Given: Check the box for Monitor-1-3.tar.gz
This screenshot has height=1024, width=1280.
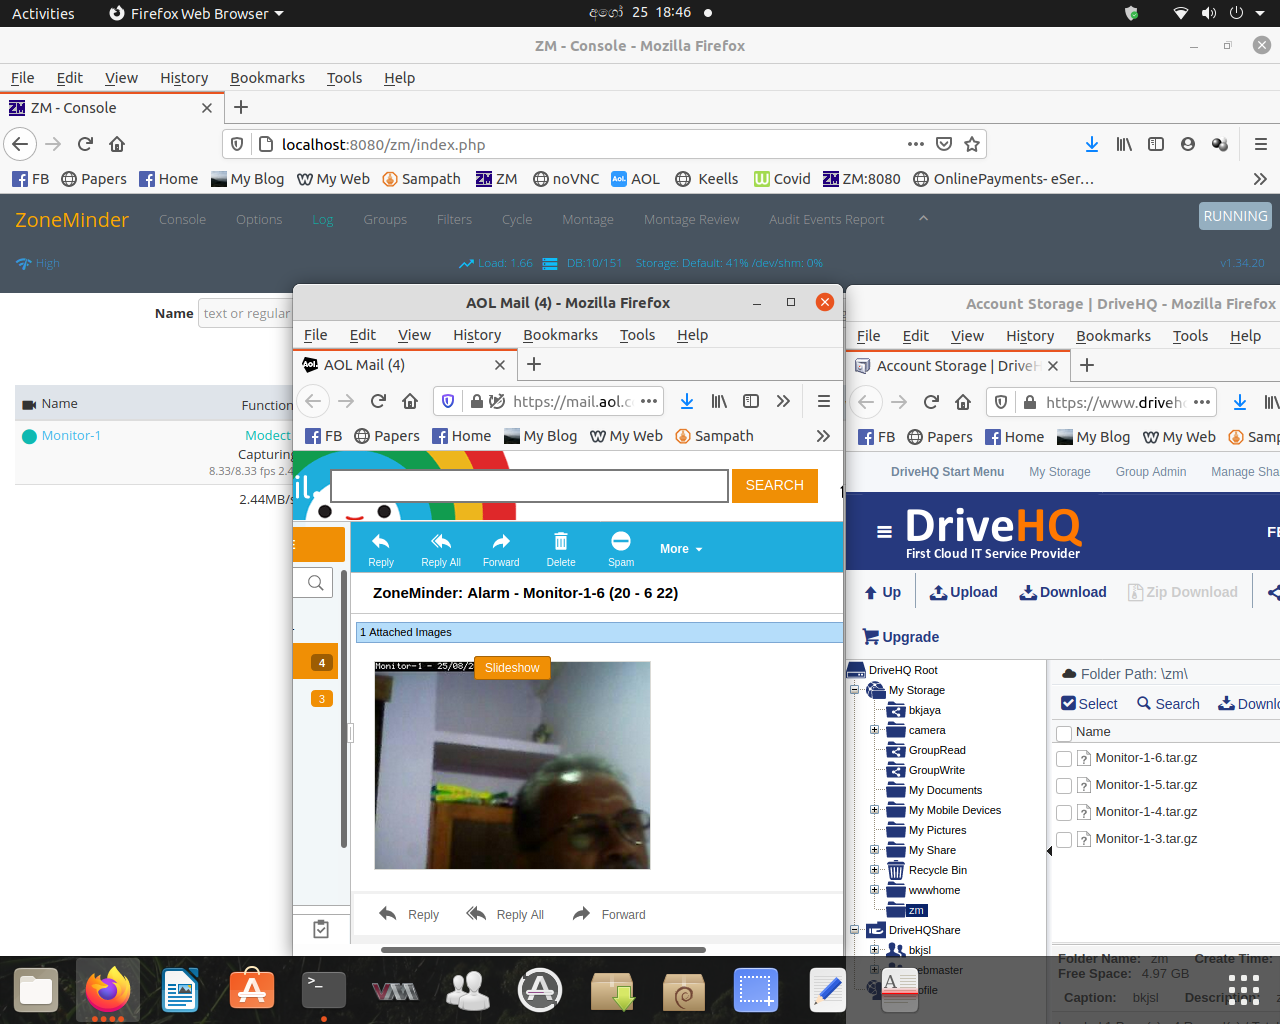Looking at the screenshot, I should click(1064, 840).
